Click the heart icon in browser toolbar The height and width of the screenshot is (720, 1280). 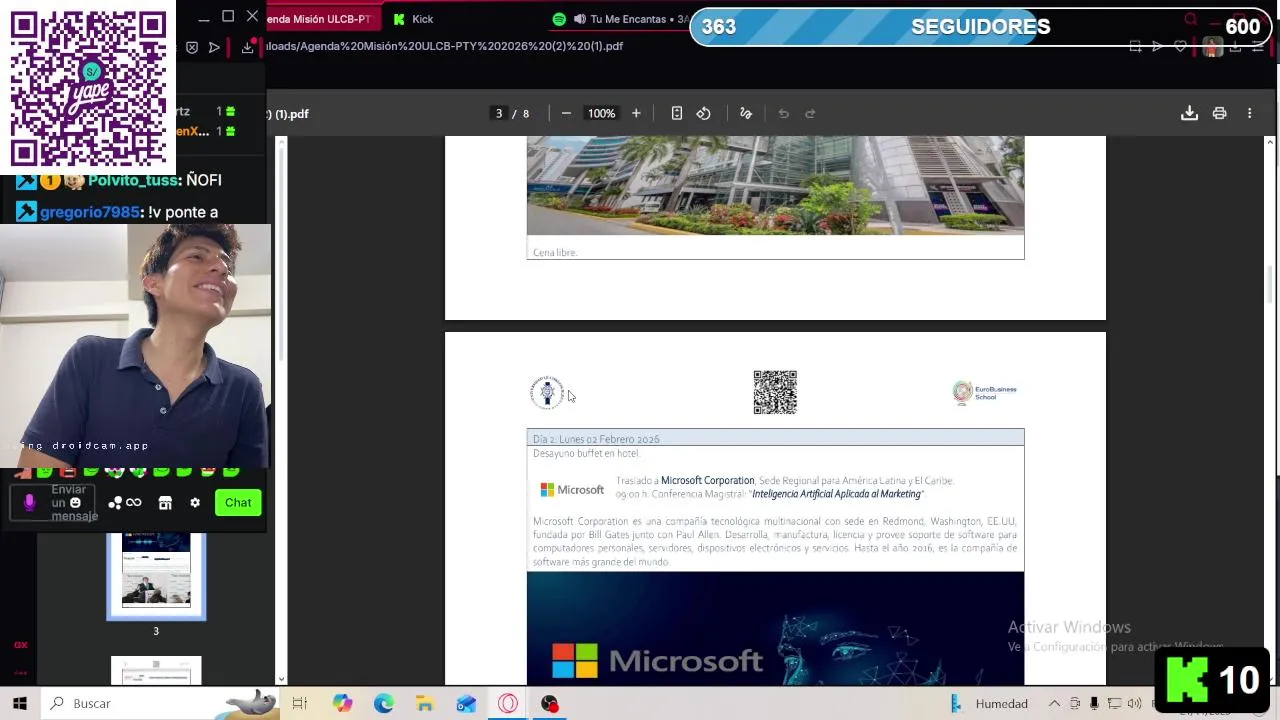point(1180,46)
